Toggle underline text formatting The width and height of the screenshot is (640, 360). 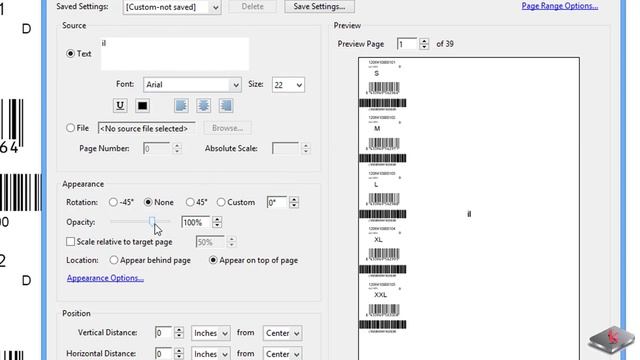pos(120,106)
